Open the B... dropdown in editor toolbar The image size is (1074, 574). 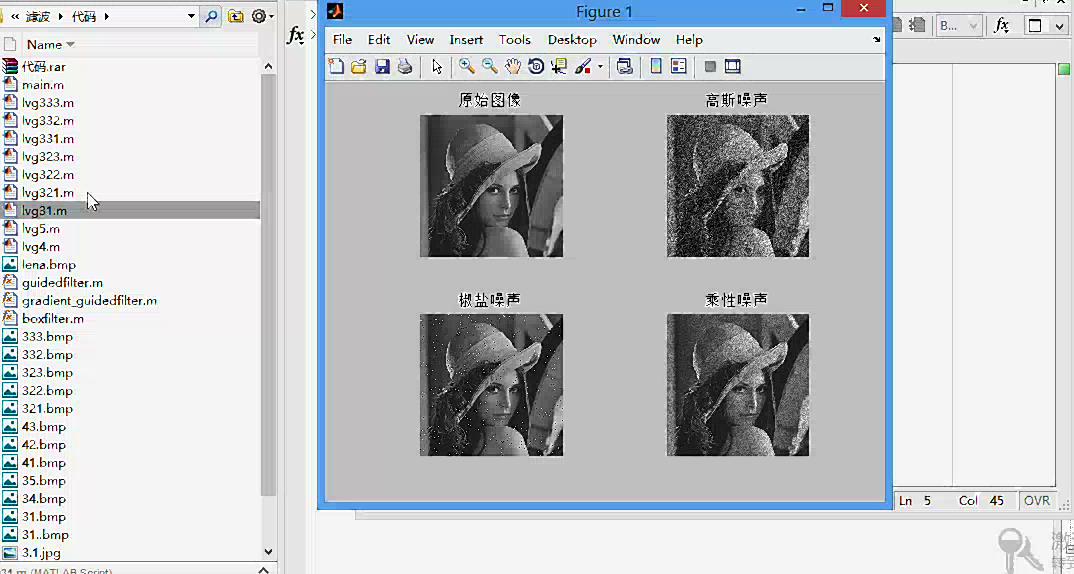(x=959, y=26)
